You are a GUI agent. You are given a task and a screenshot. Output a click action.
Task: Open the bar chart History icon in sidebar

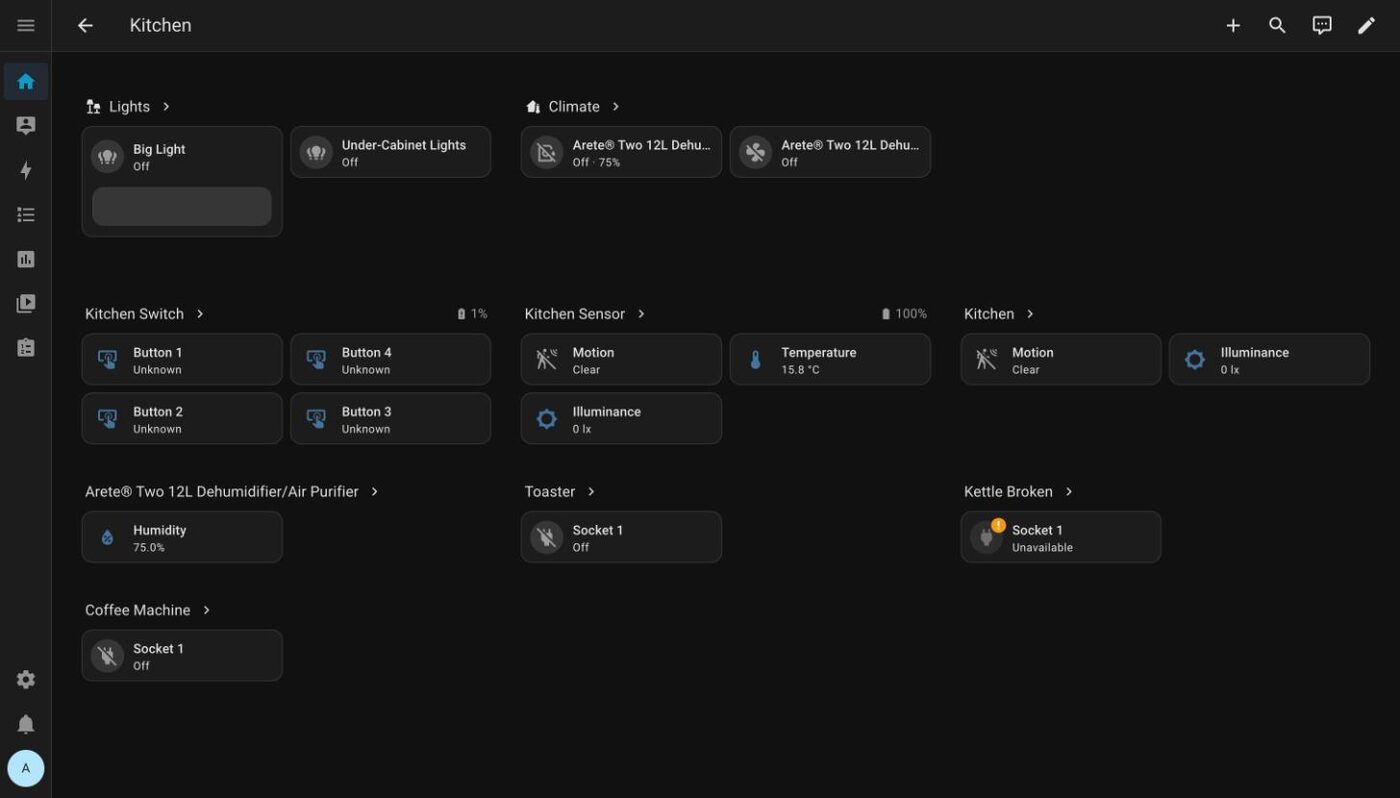[26, 259]
